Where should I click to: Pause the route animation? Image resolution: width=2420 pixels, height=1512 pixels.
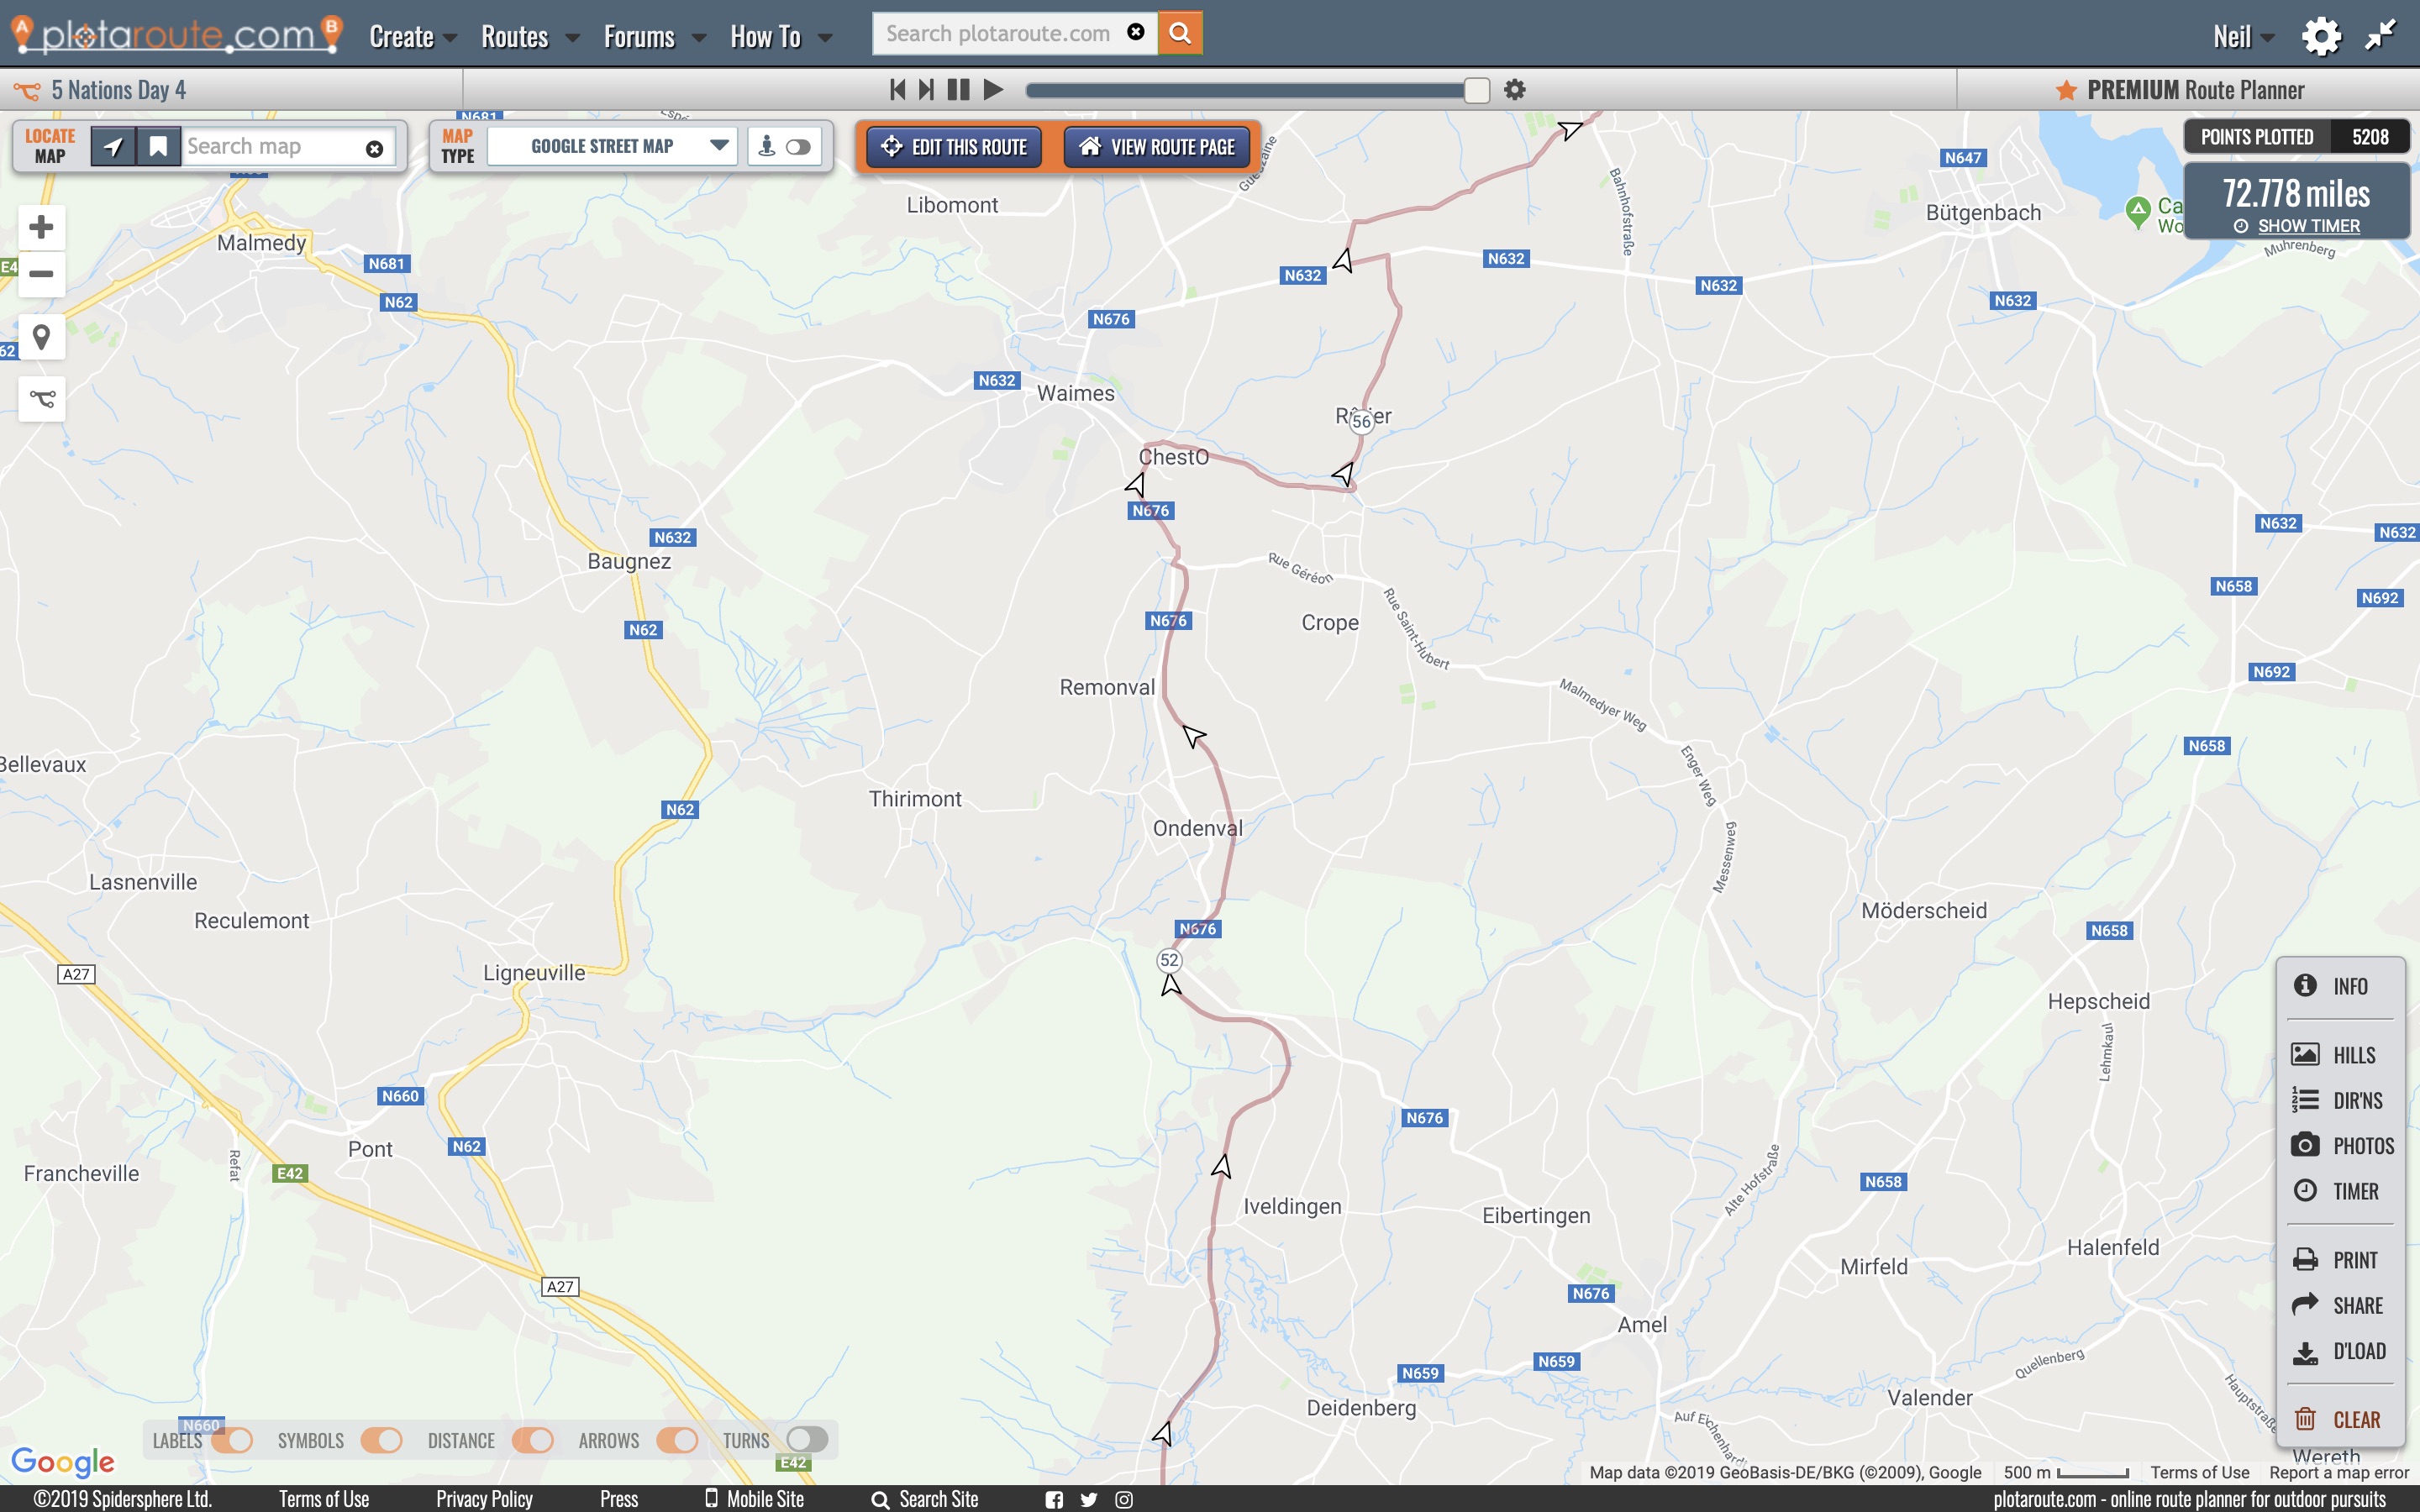click(958, 90)
